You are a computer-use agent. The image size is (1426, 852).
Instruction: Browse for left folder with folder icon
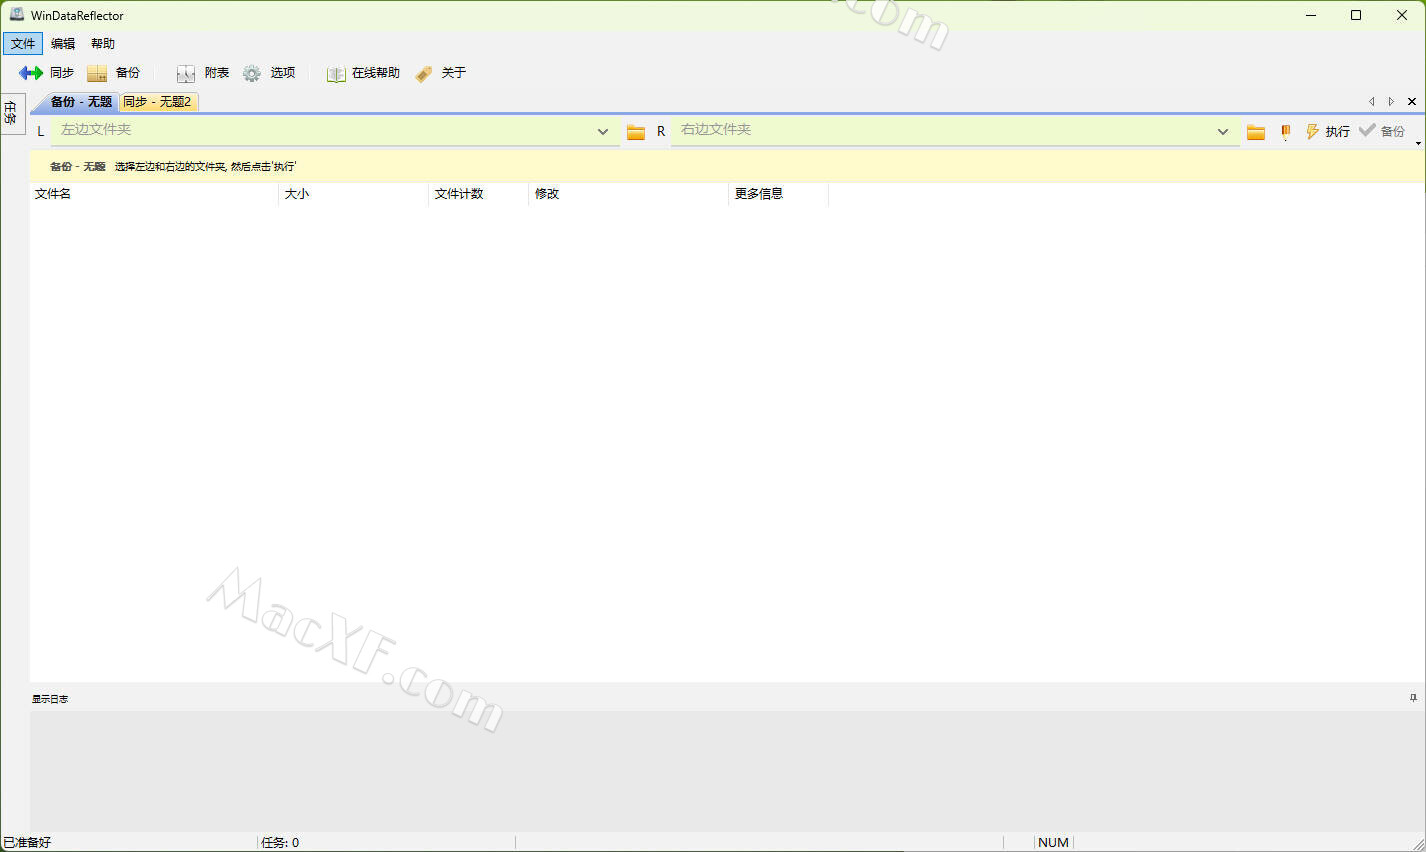coord(635,132)
